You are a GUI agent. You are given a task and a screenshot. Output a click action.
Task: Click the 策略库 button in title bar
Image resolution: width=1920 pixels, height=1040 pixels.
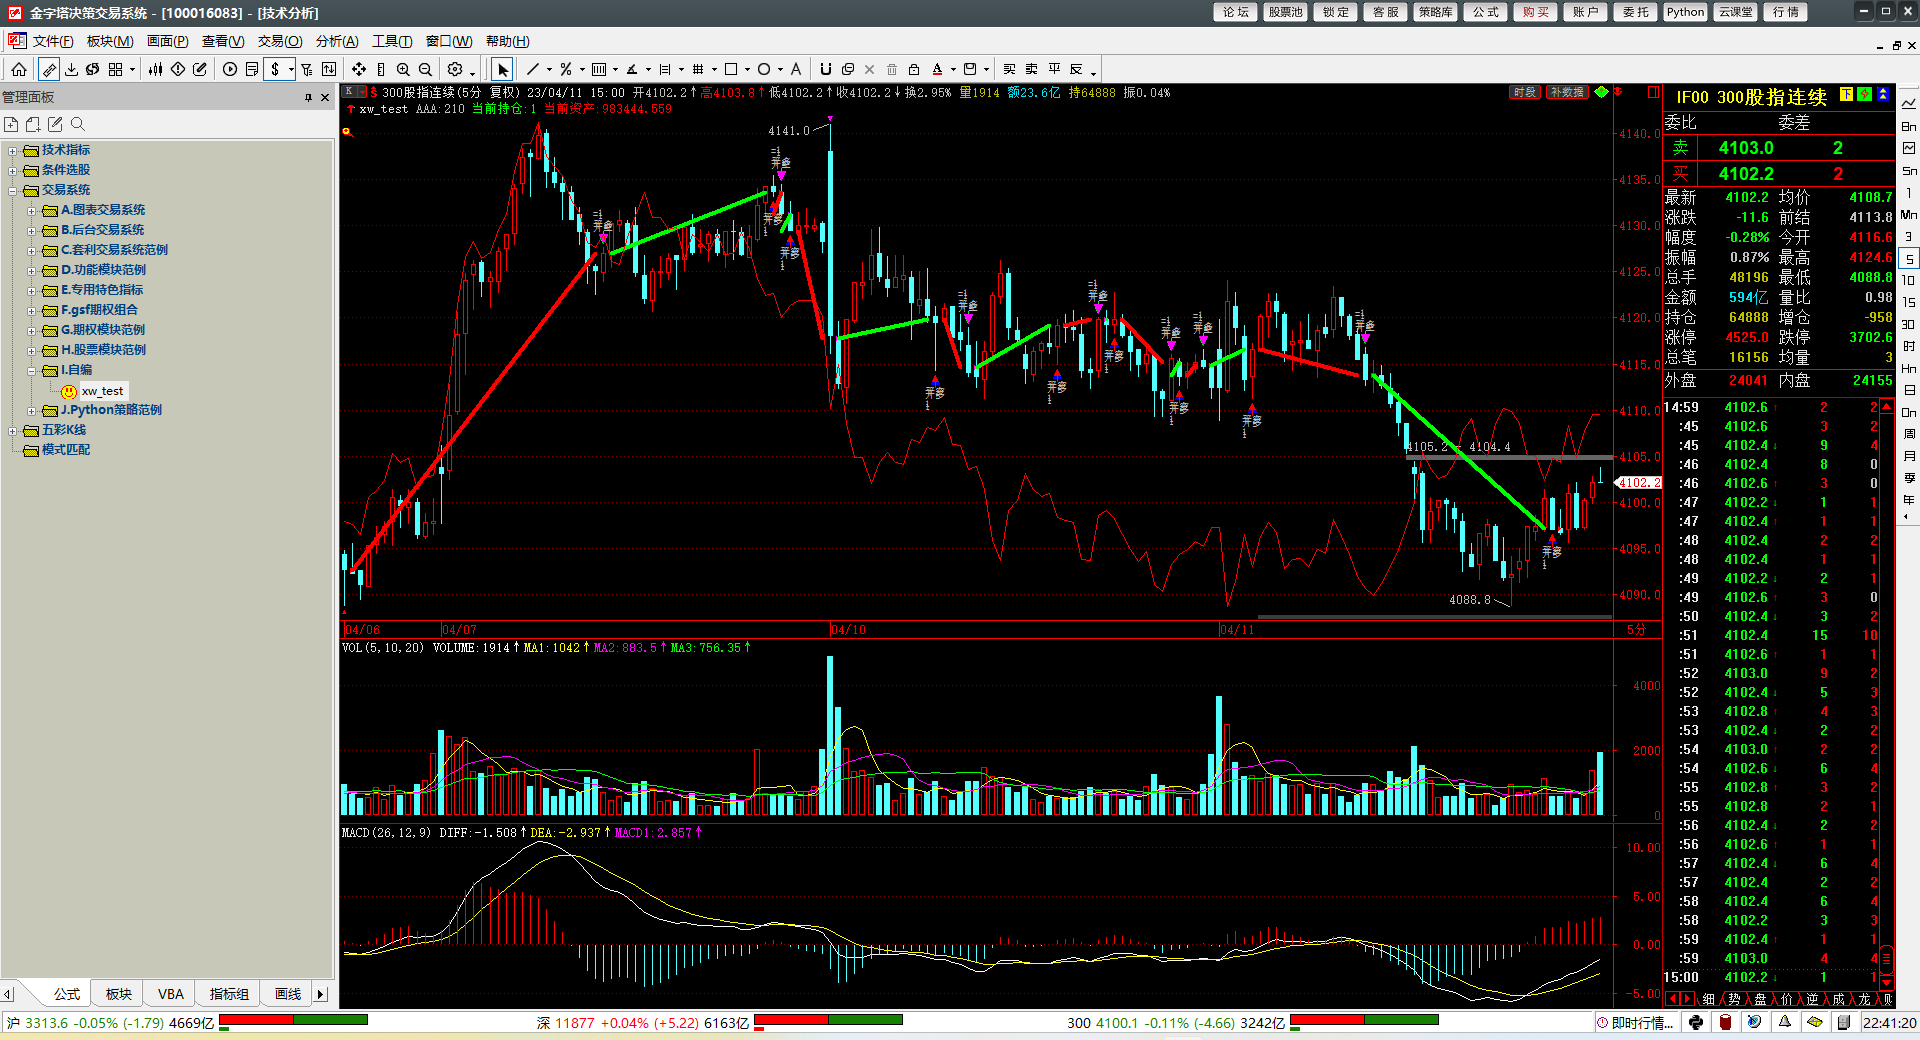click(1435, 12)
